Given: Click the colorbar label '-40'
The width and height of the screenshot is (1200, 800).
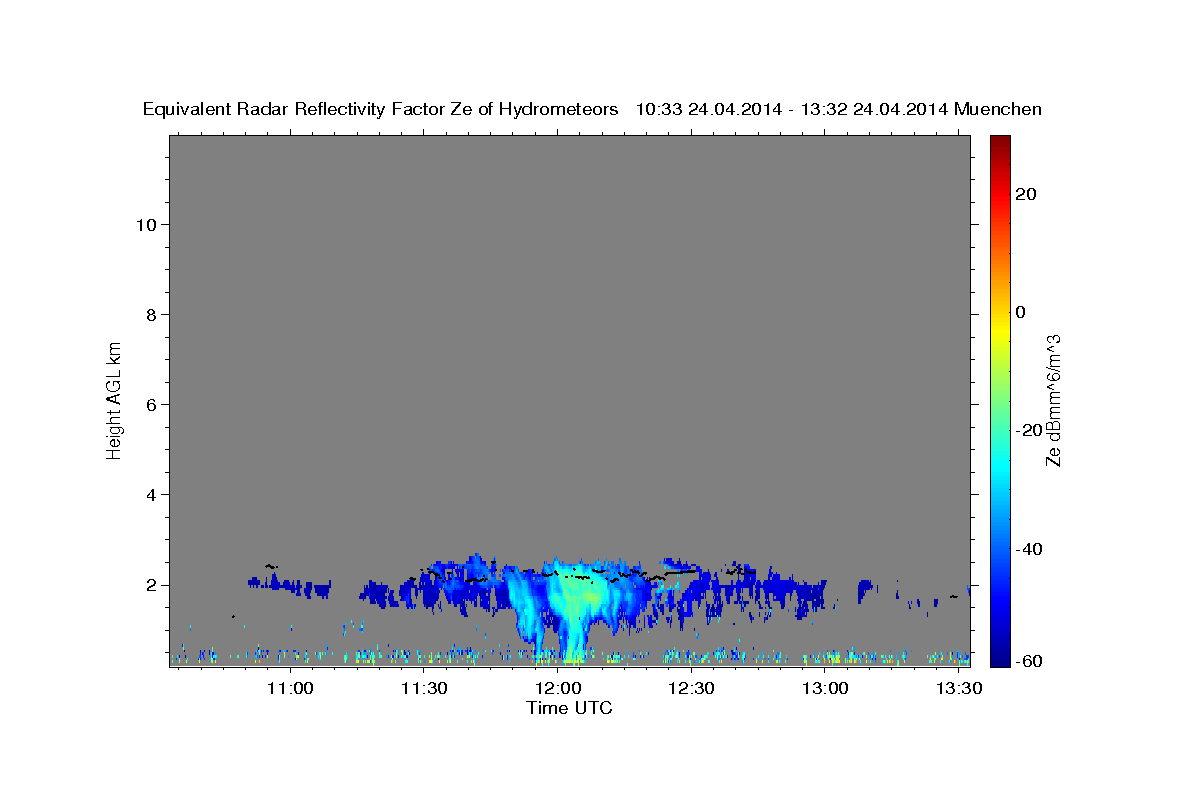Looking at the screenshot, I should pos(1028,549).
